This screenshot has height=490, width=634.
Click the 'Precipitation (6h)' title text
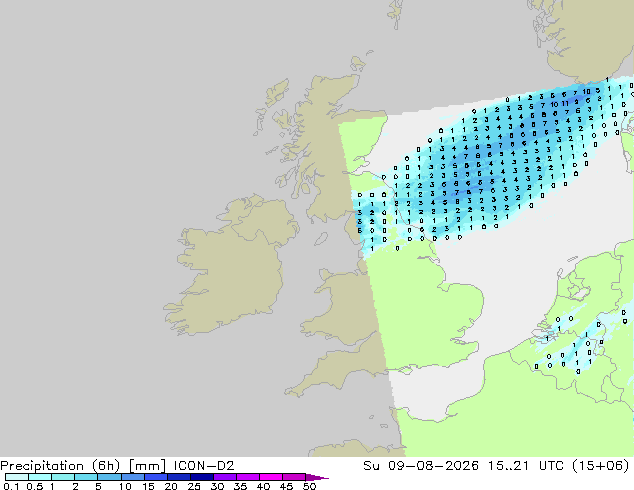click(60, 466)
